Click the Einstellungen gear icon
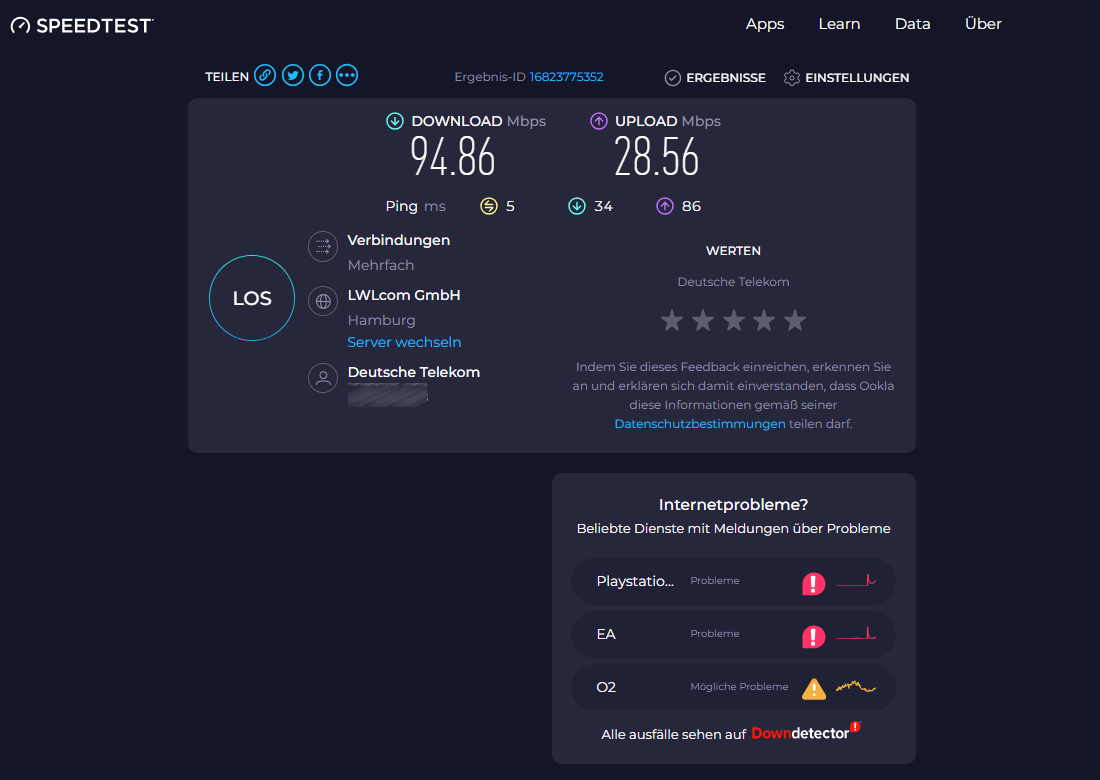 pos(791,78)
